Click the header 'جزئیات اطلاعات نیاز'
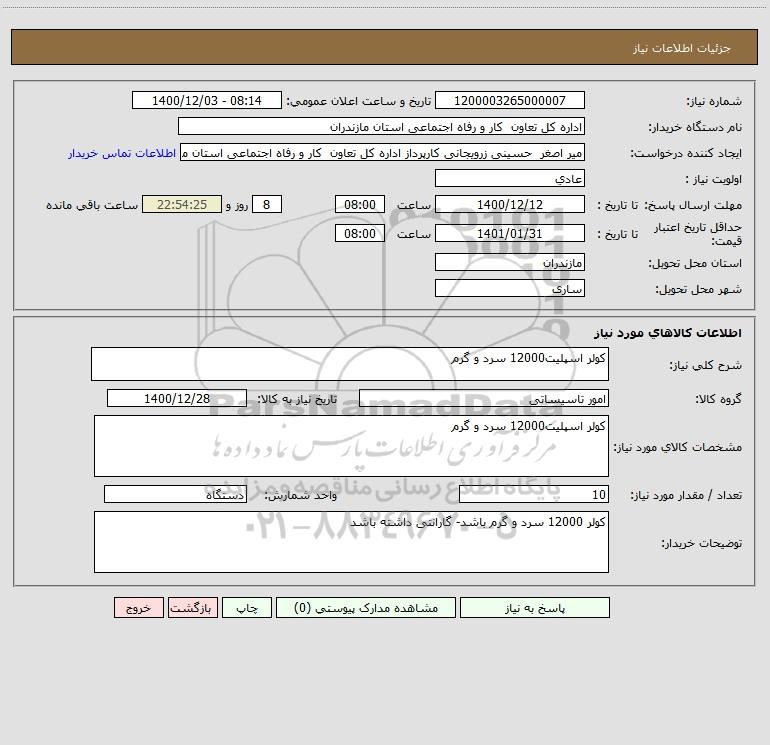770x745 pixels. click(682, 48)
